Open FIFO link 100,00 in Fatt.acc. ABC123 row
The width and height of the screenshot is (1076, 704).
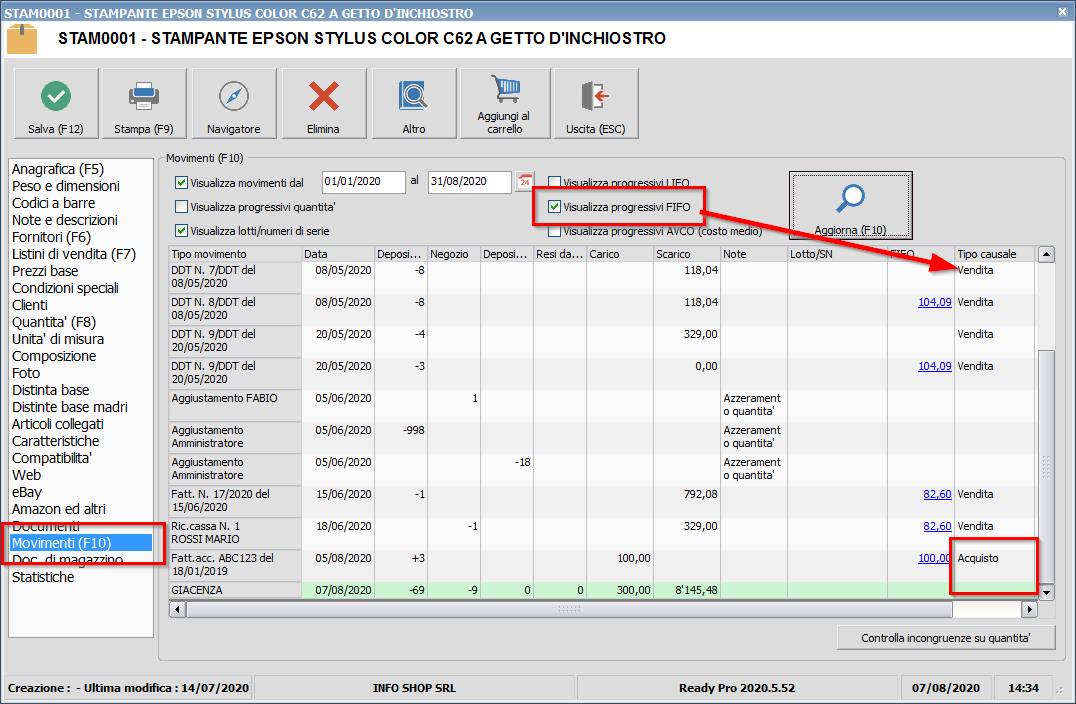(935, 559)
